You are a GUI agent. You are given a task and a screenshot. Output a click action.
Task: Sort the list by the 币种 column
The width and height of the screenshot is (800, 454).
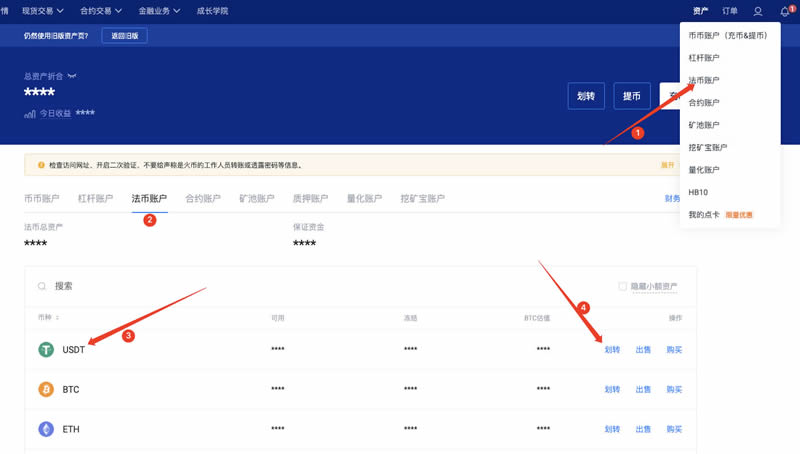49,318
